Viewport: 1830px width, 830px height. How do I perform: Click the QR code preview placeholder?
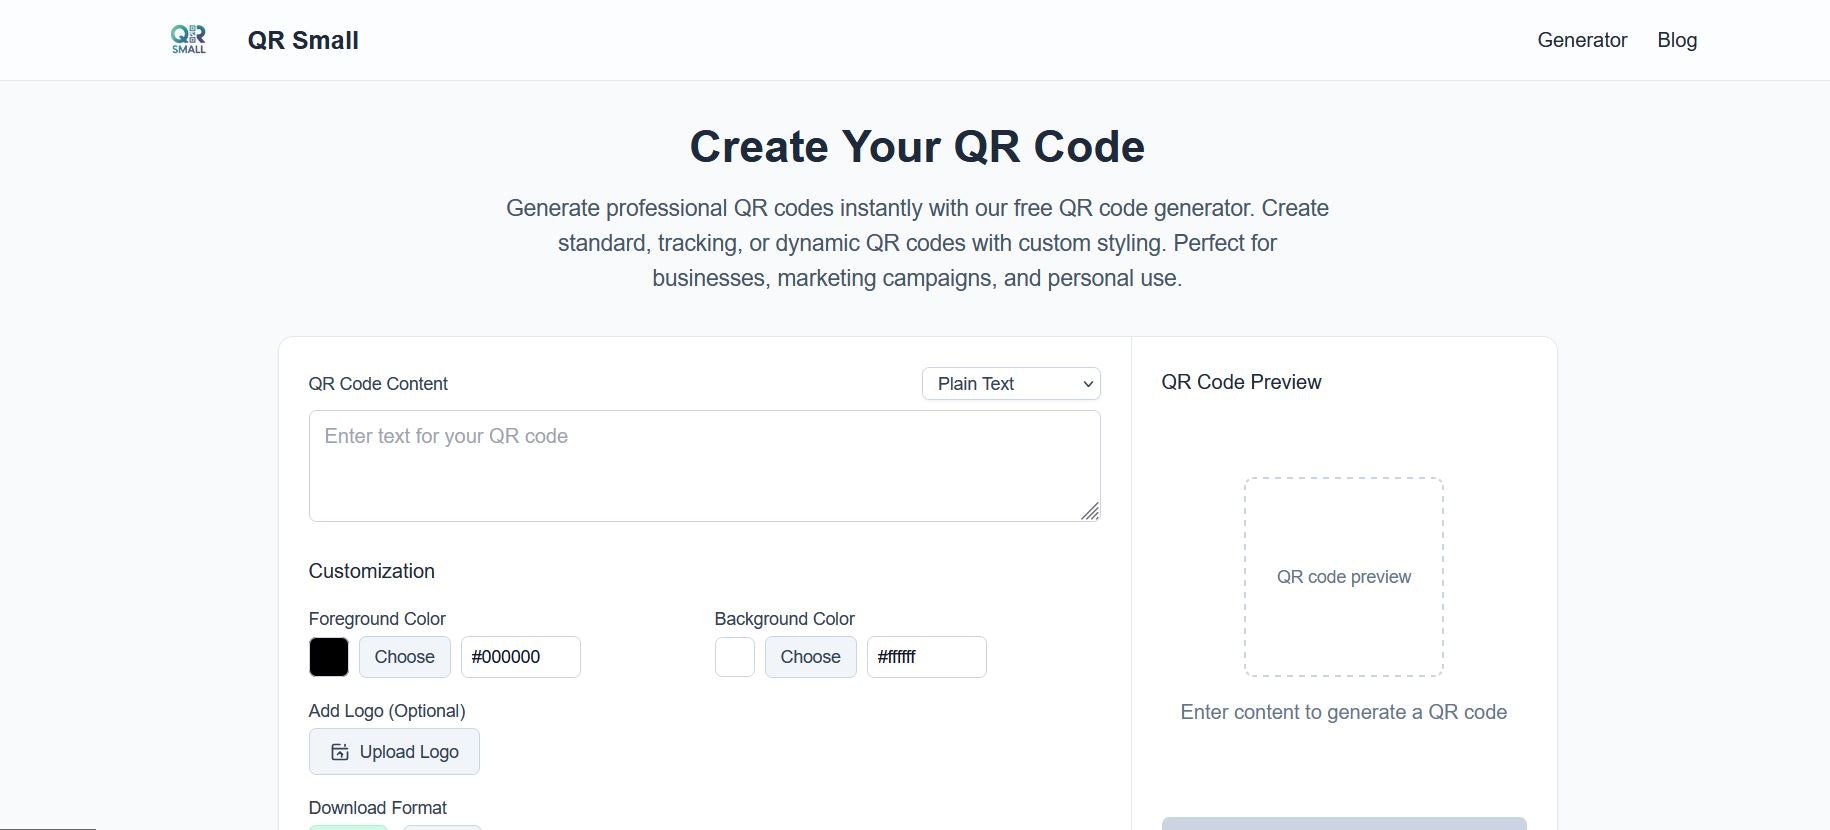point(1343,578)
